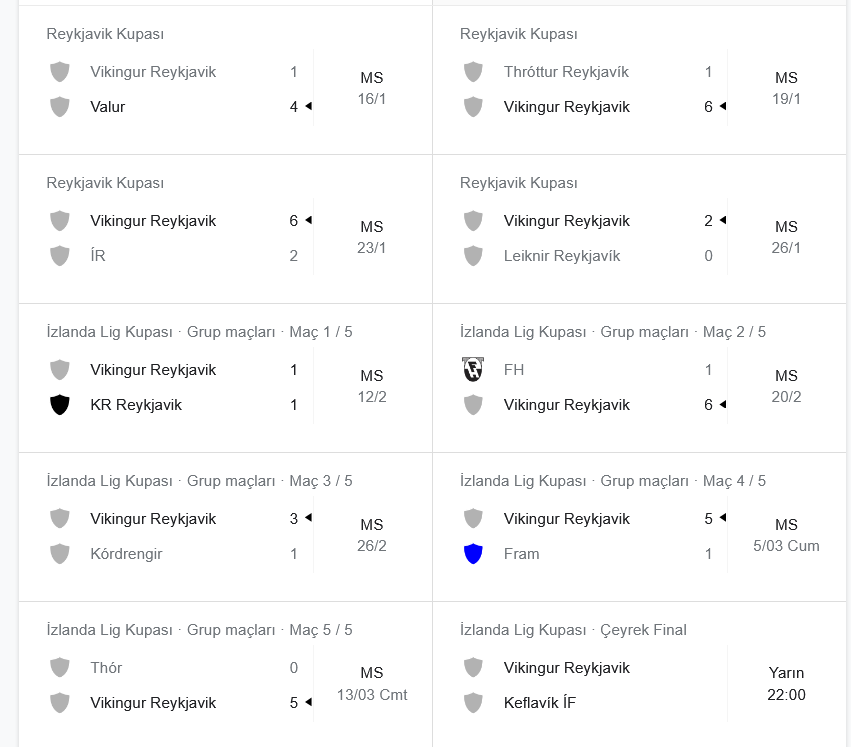Click the Valur team shield icon
Viewport: 851px width, 747px height.
pyautogui.click(x=60, y=107)
